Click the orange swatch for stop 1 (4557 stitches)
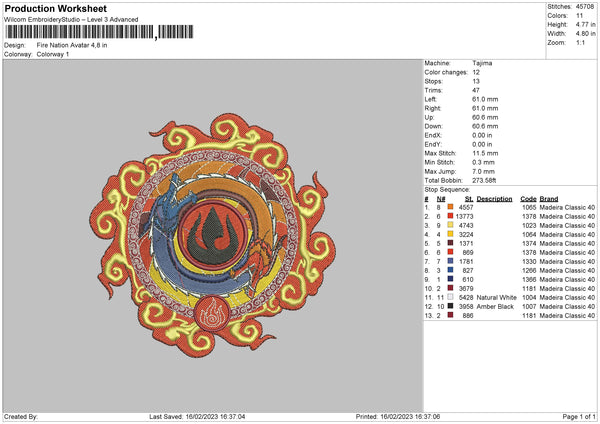The image size is (600, 424). [450, 207]
